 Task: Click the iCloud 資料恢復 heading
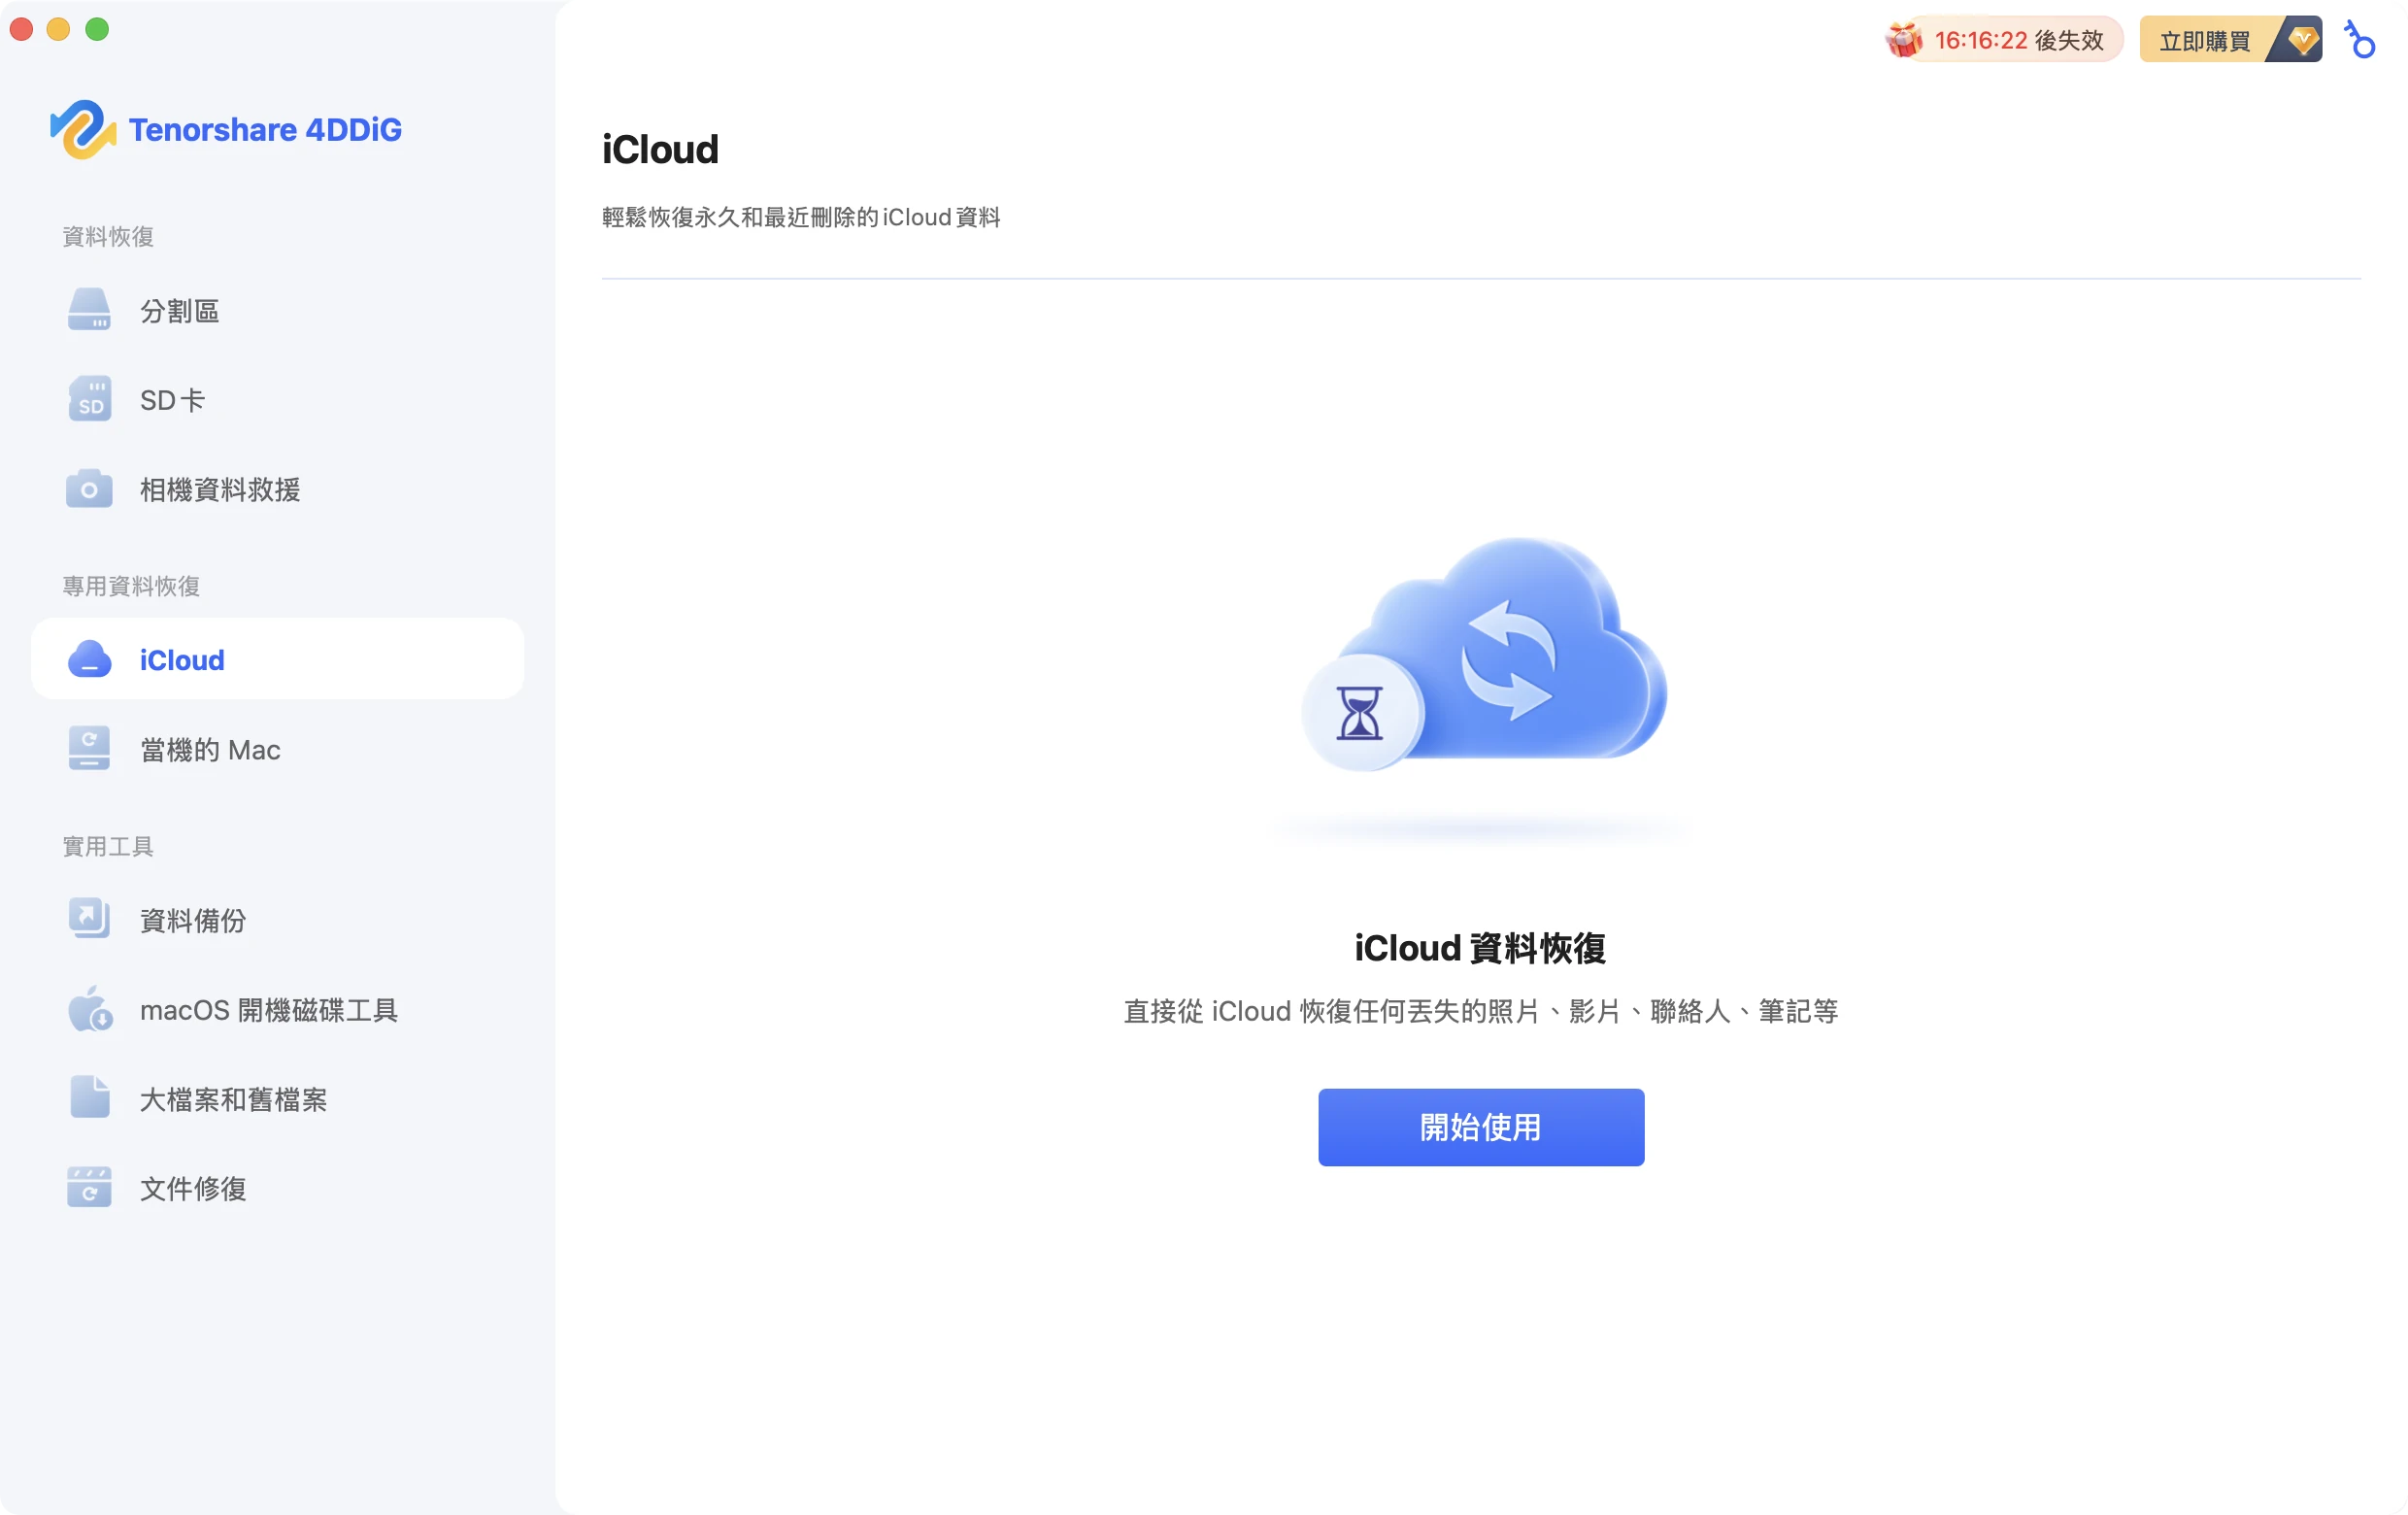[1480, 947]
